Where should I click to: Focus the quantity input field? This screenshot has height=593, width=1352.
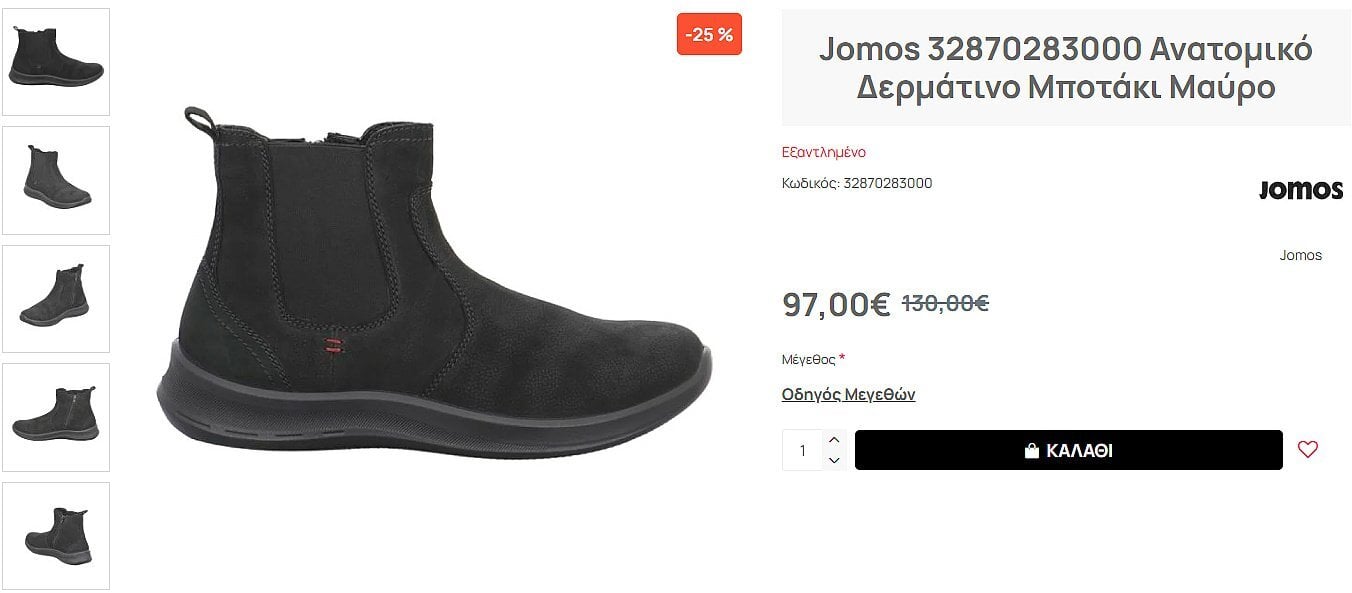802,450
